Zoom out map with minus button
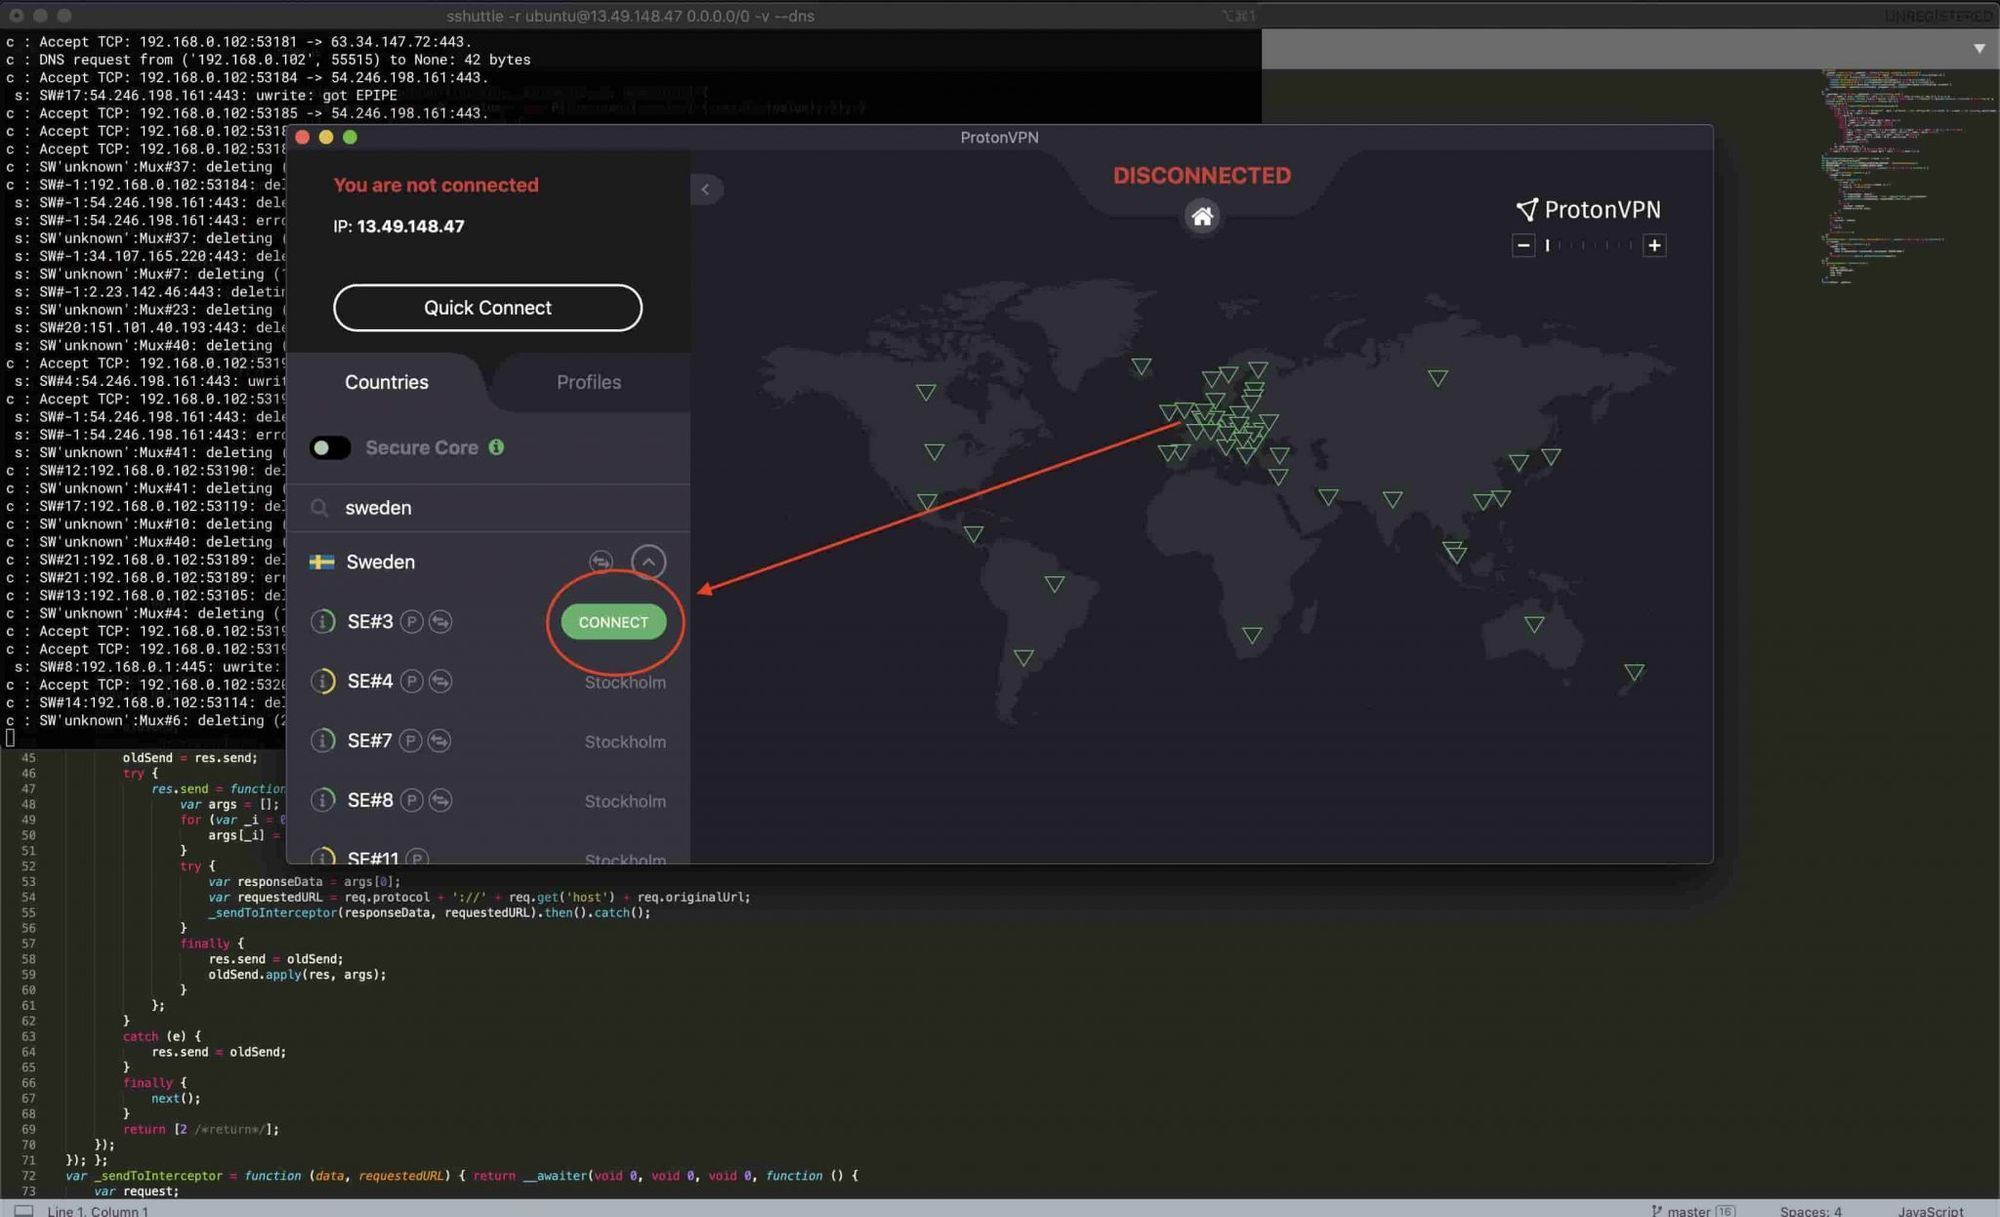The height and width of the screenshot is (1217, 2000). pos(1523,245)
